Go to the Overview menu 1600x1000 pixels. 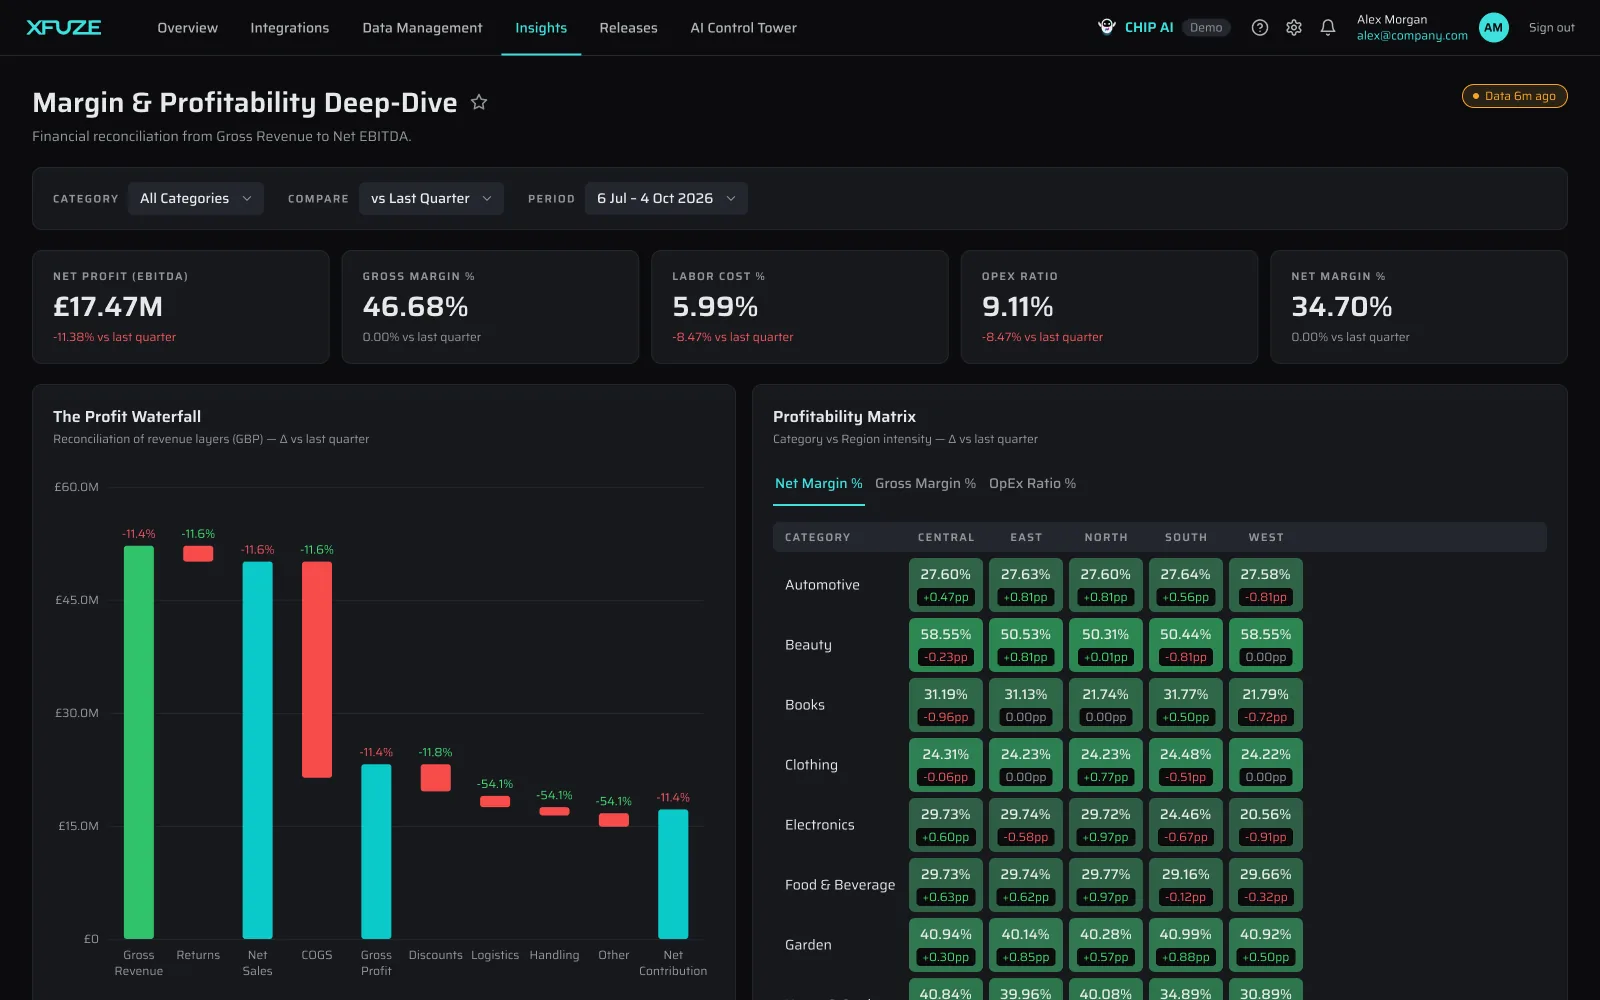(187, 28)
